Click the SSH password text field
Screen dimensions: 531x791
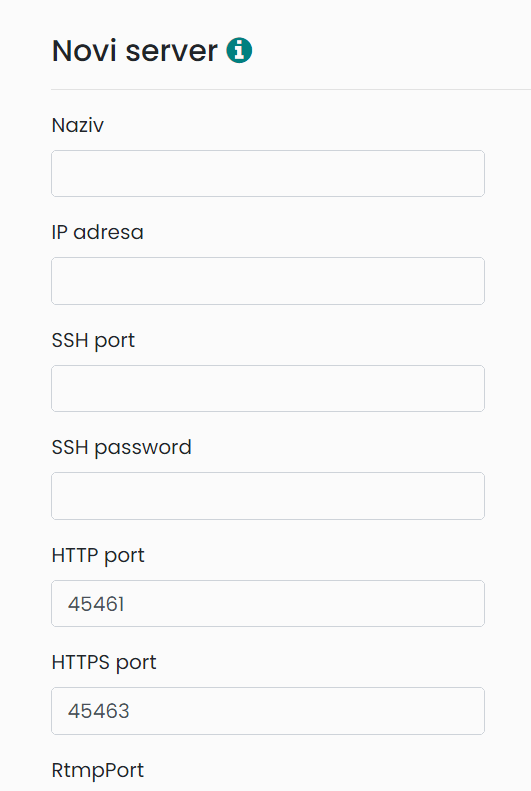(268, 496)
